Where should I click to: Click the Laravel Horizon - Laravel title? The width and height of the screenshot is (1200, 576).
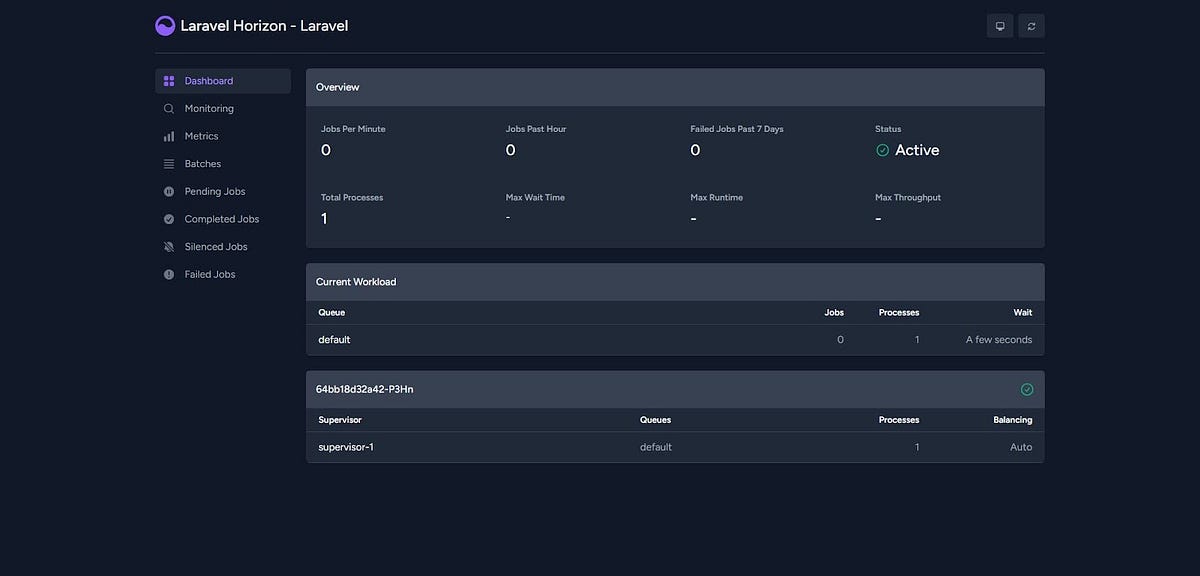pyautogui.click(x=263, y=25)
